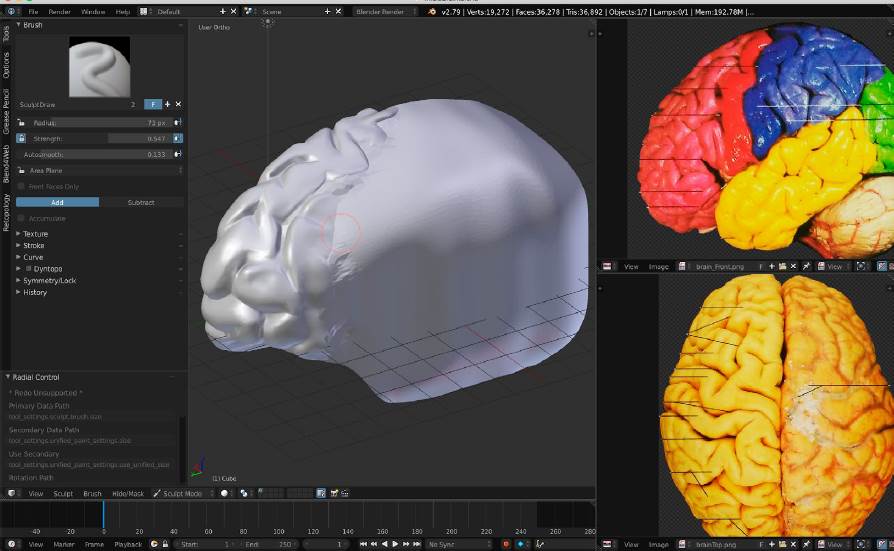Open the Area Plane dropdown

pos(99,170)
